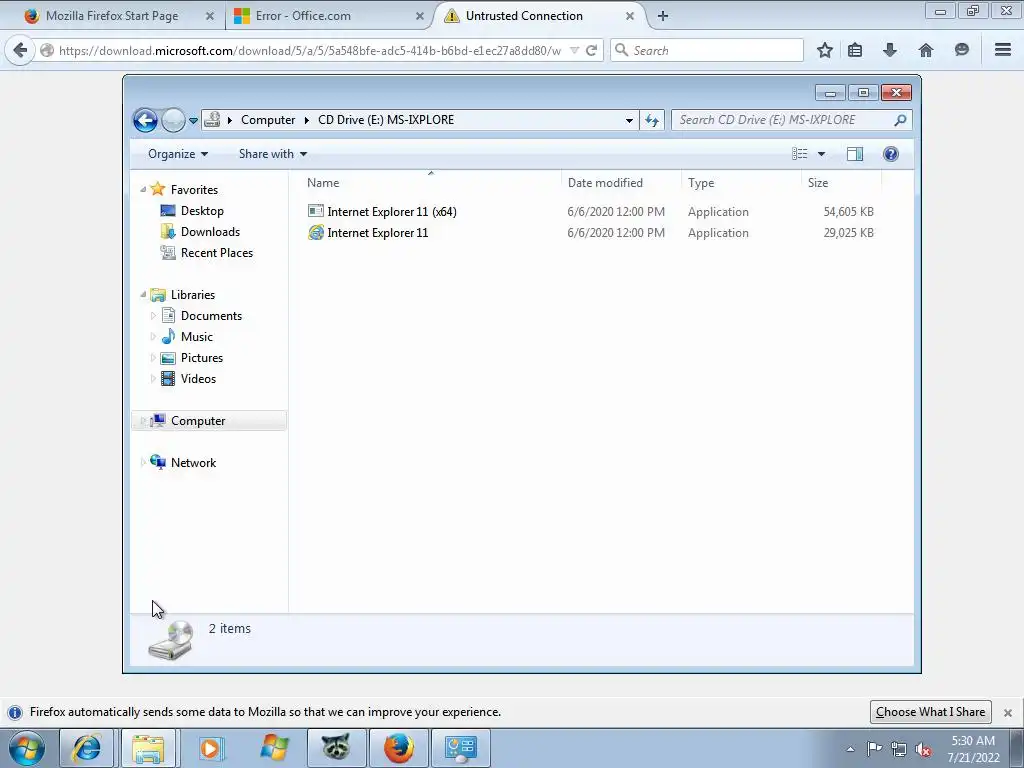The image size is (1024, 768).
Task: Click the Firefox back arrow button
Action: [20, 50]
